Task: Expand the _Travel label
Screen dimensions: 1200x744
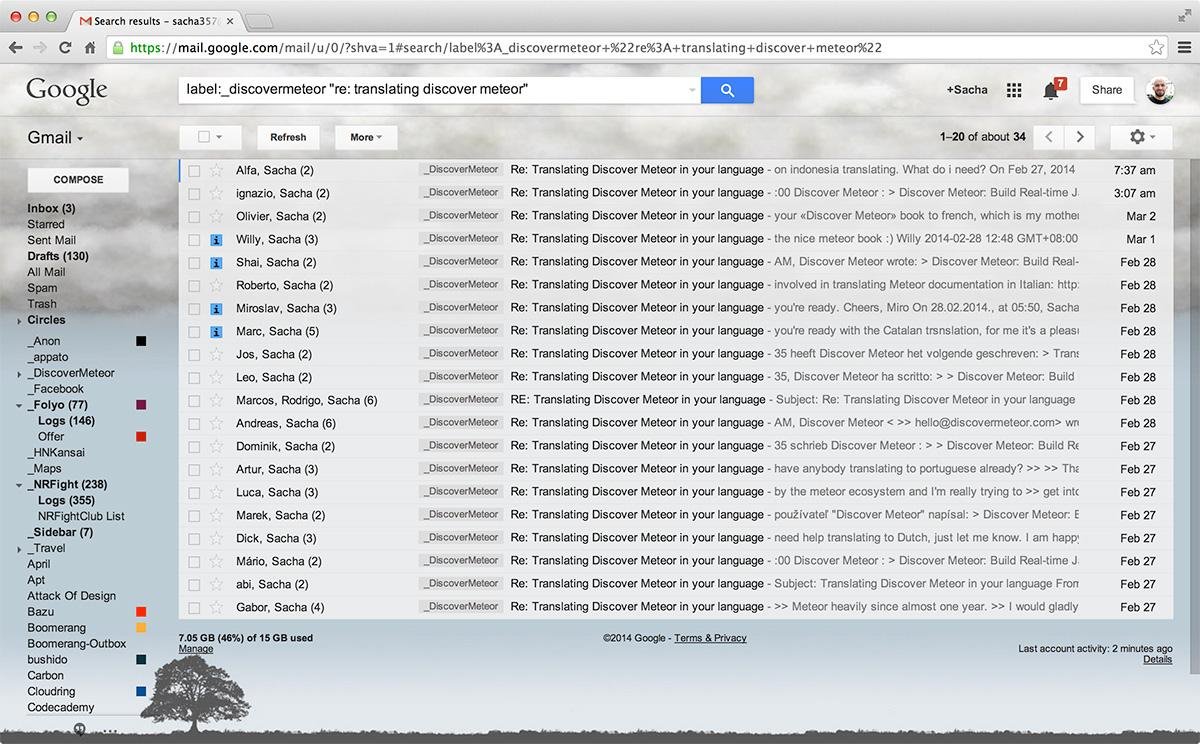Action: pyautogui.click(x=19, y=549)
